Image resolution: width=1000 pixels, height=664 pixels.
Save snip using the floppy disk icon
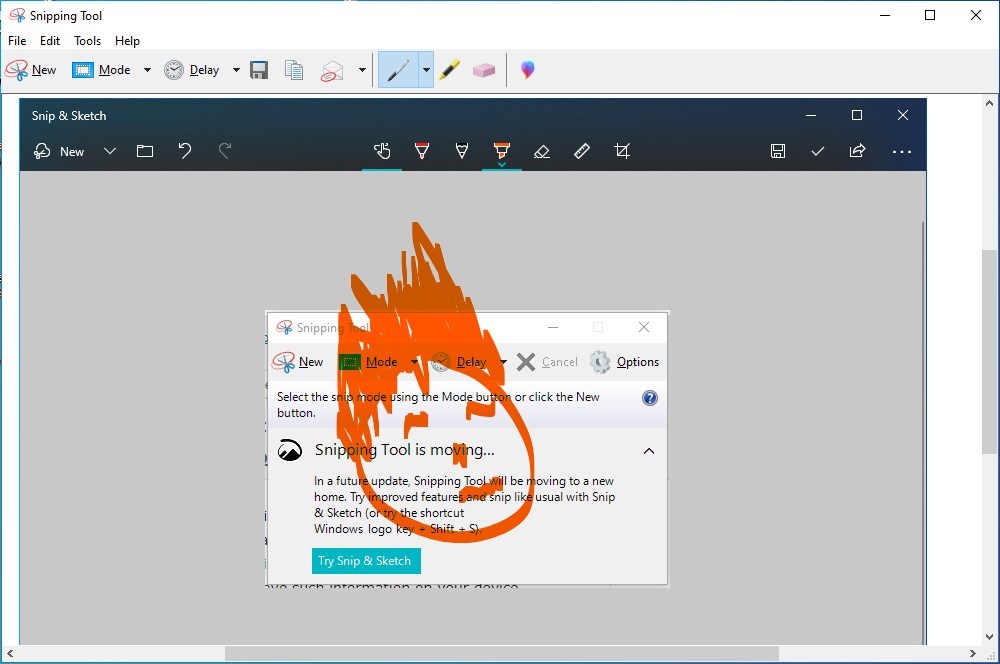tap(259, 70)
